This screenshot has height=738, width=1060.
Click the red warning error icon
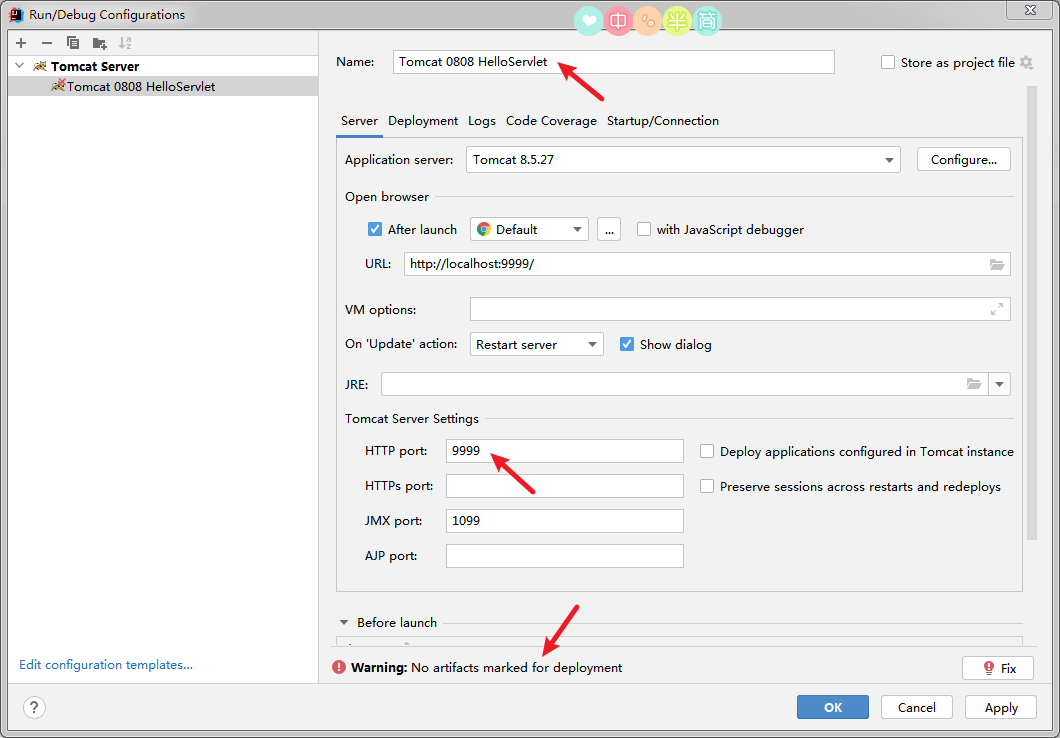[x=339, y=668]
